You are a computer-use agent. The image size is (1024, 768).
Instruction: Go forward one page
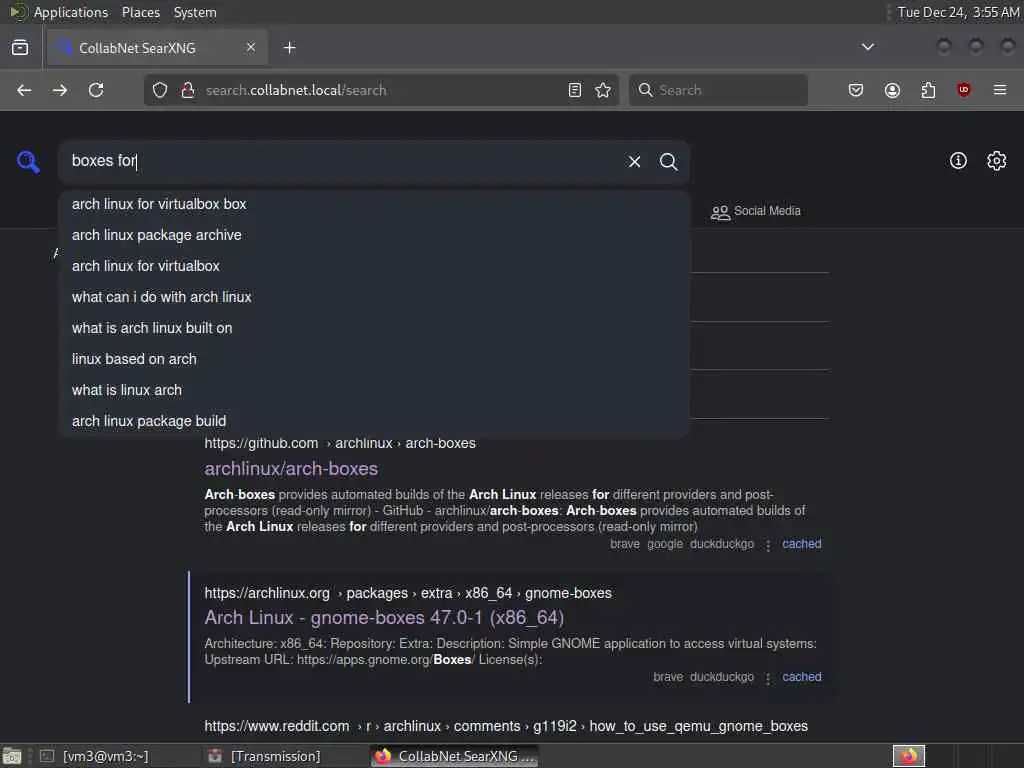[60, 90]
